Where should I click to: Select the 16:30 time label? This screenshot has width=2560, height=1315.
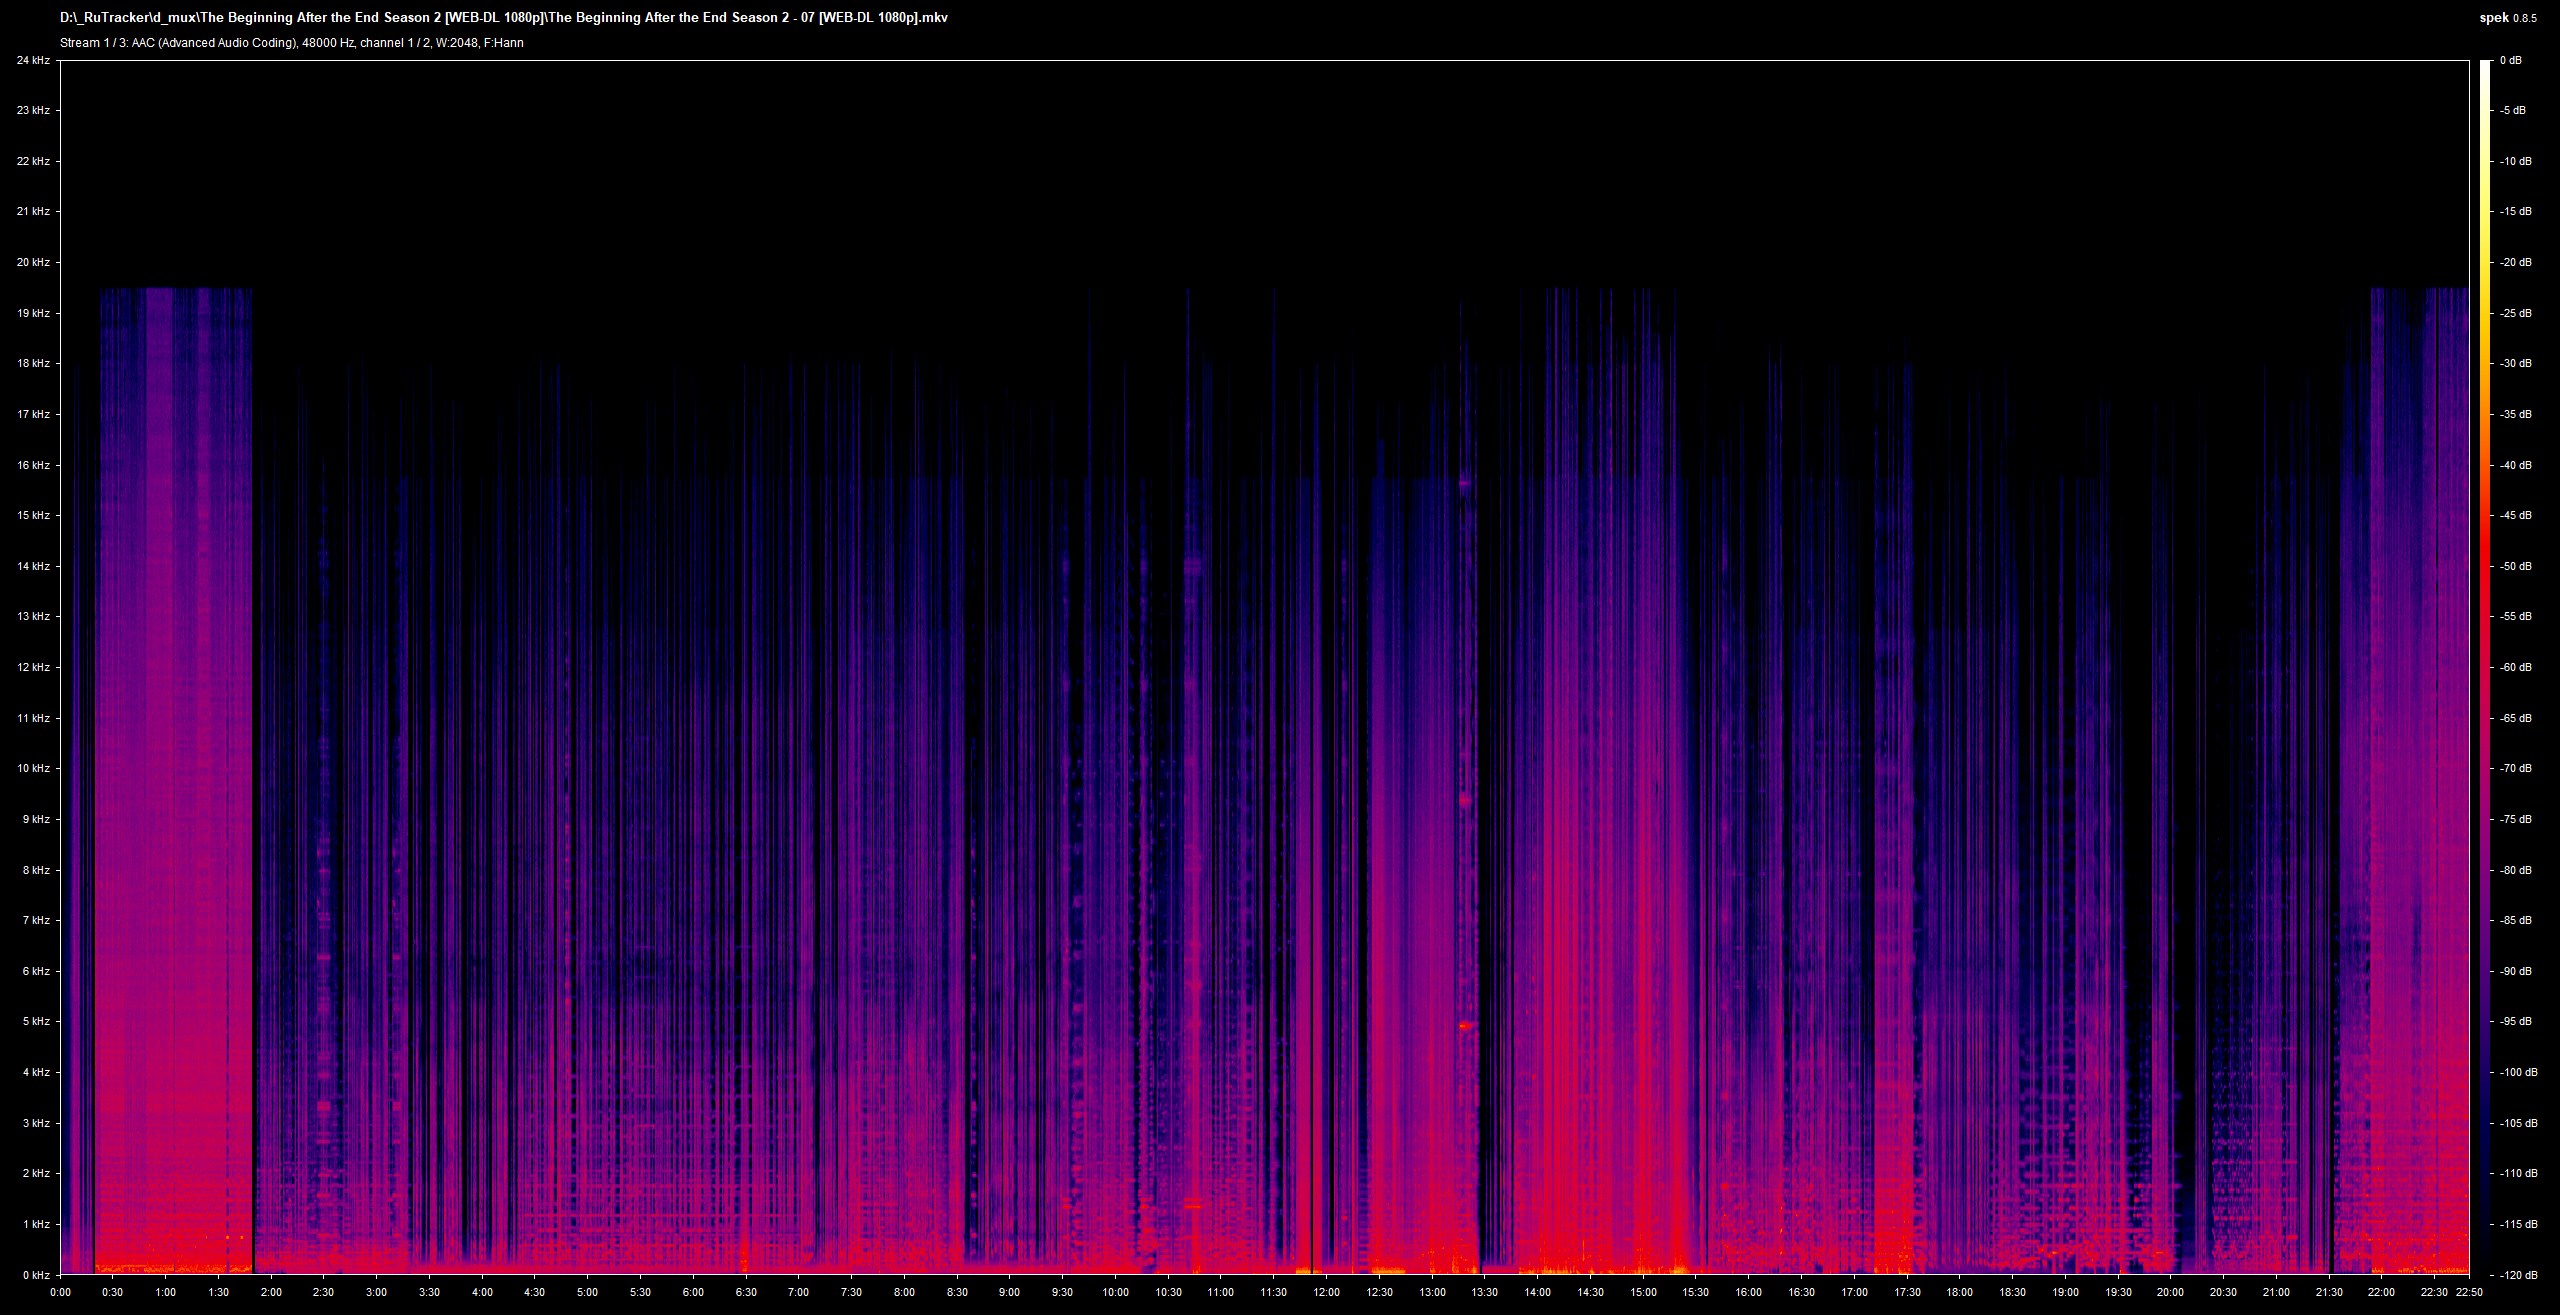point(1801,1292)
